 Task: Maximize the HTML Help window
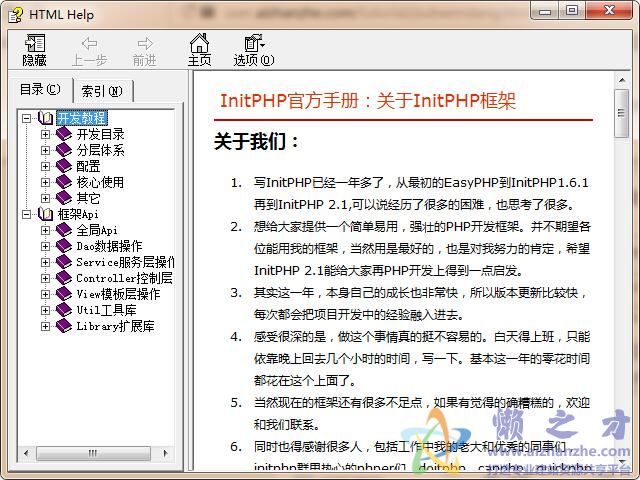(x=572, y=11)
